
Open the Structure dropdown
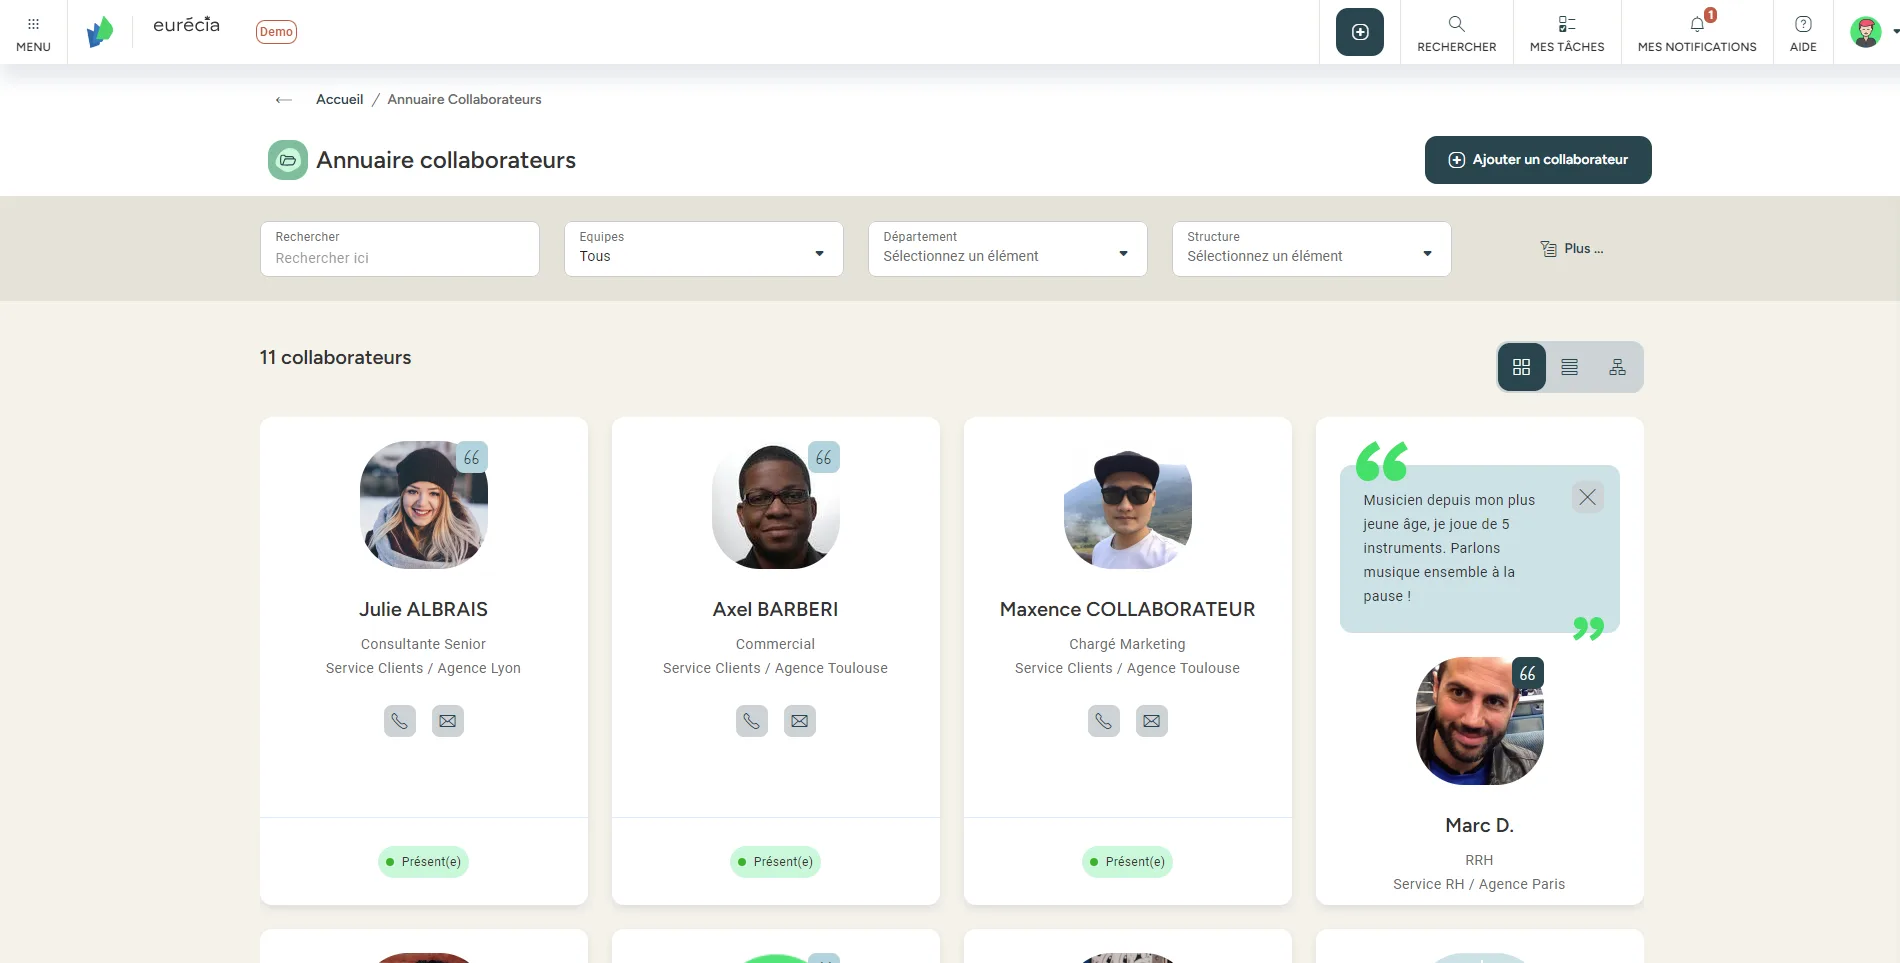(1312, 249)
